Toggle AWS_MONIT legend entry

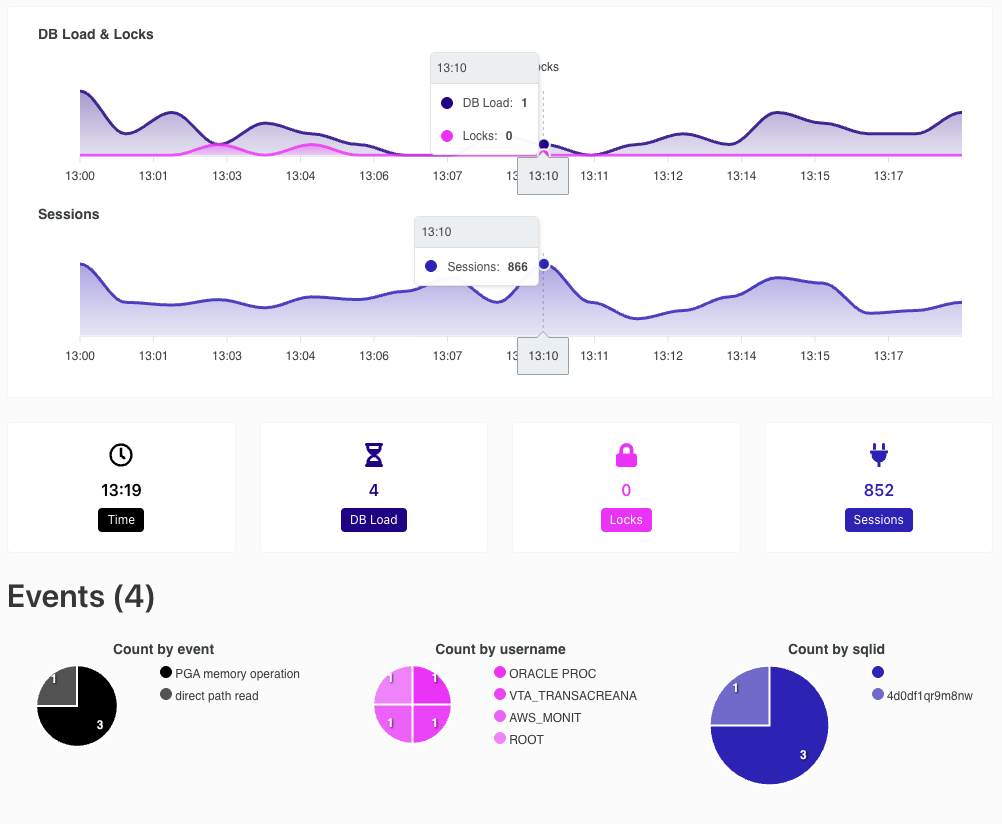[537, 717]
